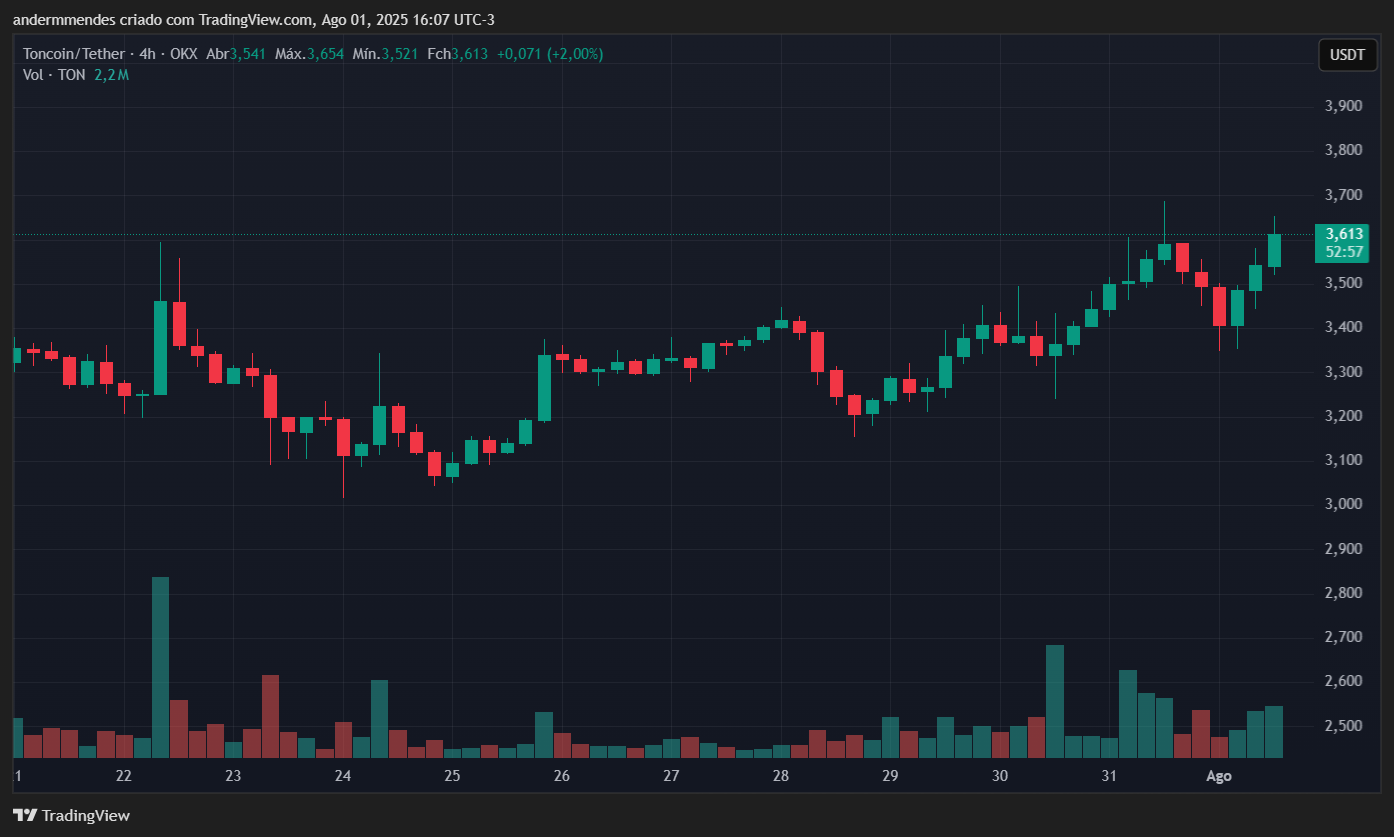Click the 3,200 price axis label
This screenshot has height=837, width=1394.
point(1343,415)
